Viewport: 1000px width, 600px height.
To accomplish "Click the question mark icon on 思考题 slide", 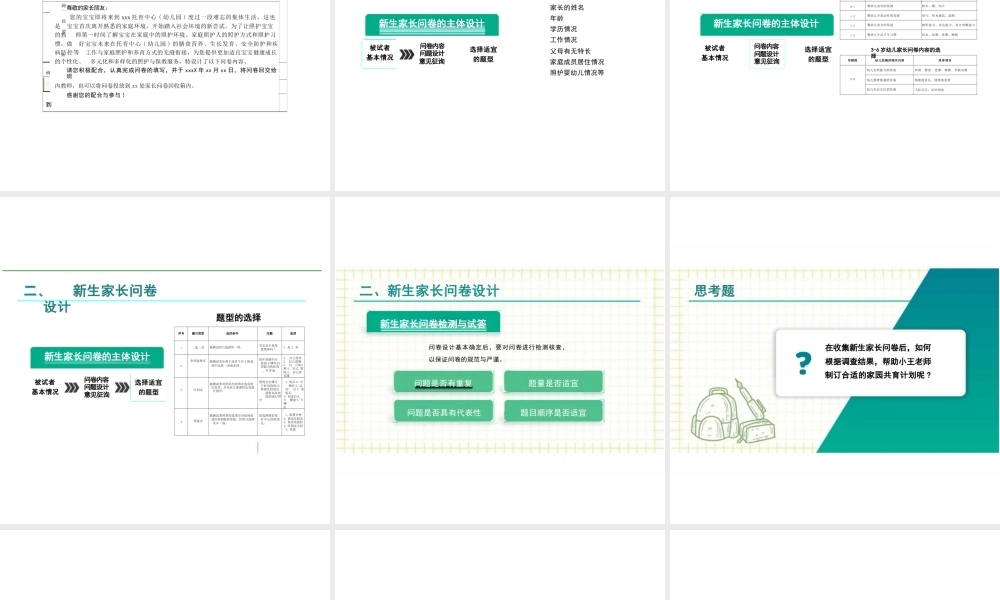I will tap(804, 363).
